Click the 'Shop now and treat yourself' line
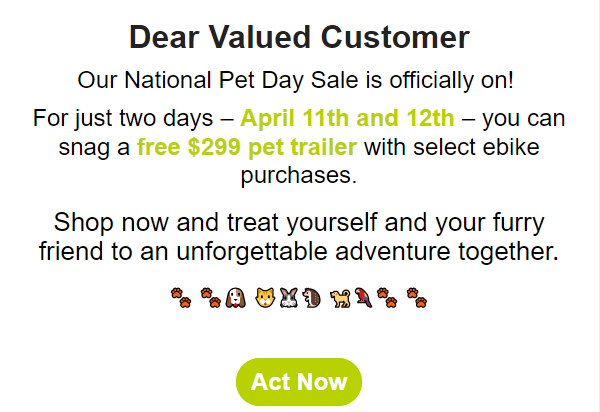600x412 pixels. click(299, 223)
